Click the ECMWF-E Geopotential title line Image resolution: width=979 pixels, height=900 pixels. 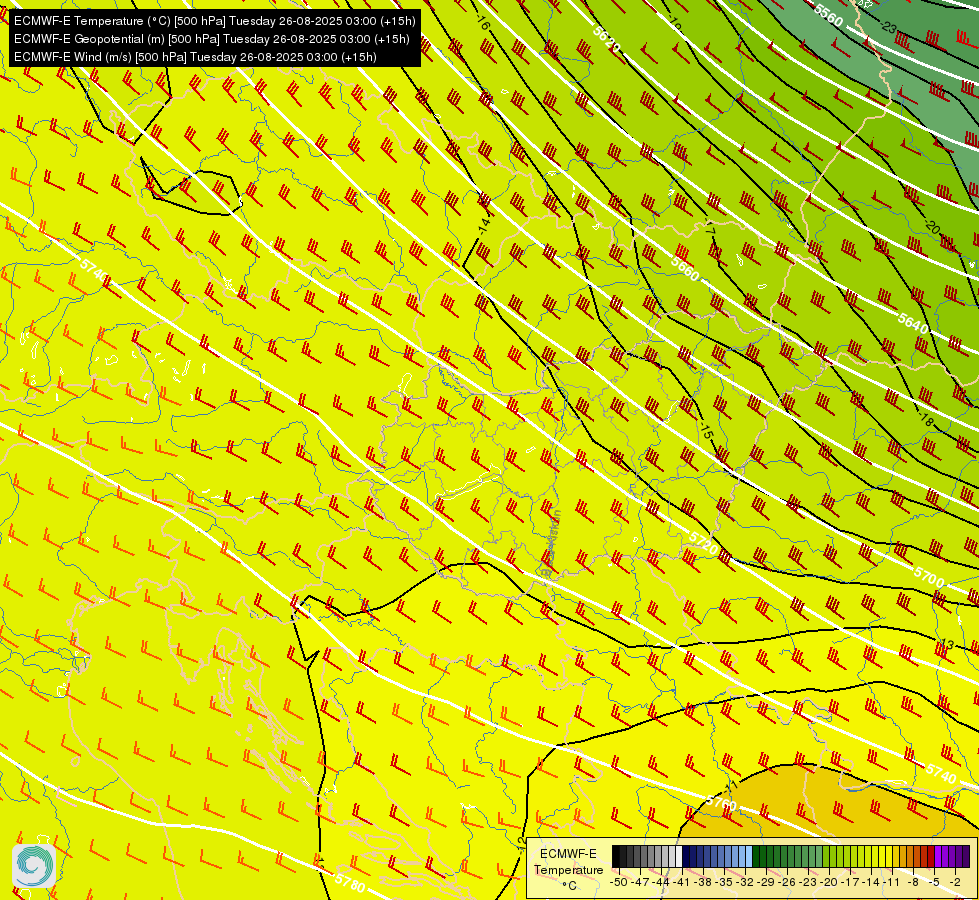[x=212, y=39]
